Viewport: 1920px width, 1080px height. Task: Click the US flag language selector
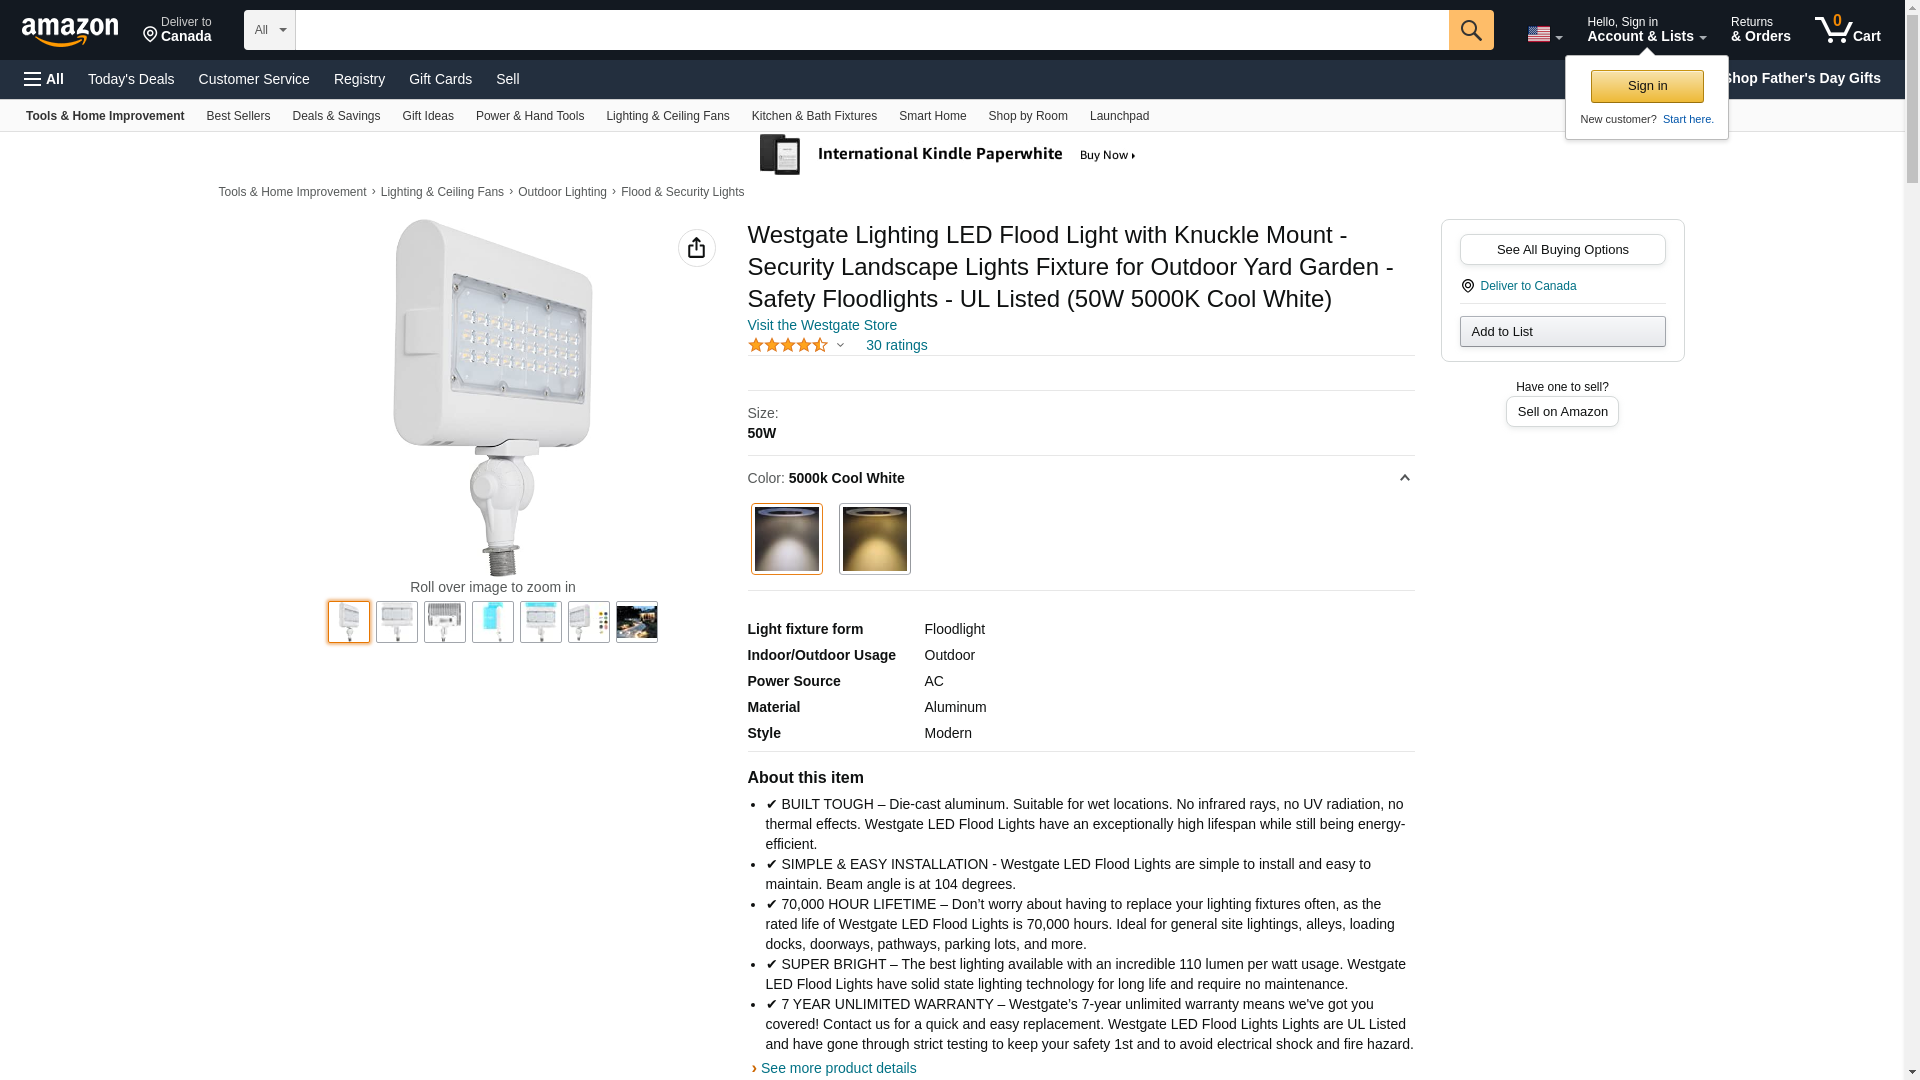coord(1544,34)
